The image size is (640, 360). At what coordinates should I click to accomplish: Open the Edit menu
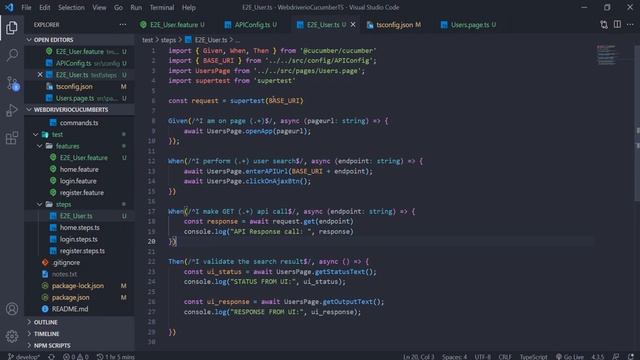tap(44, 7)
